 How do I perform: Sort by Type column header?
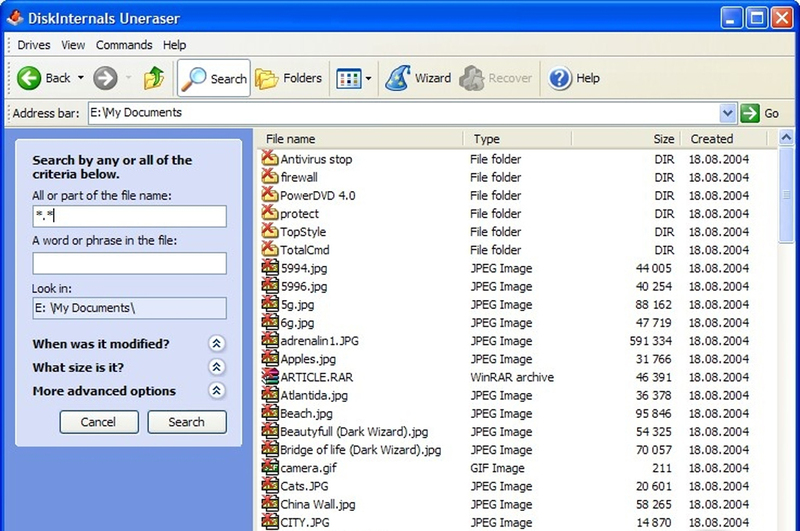(x=518, y=139)
